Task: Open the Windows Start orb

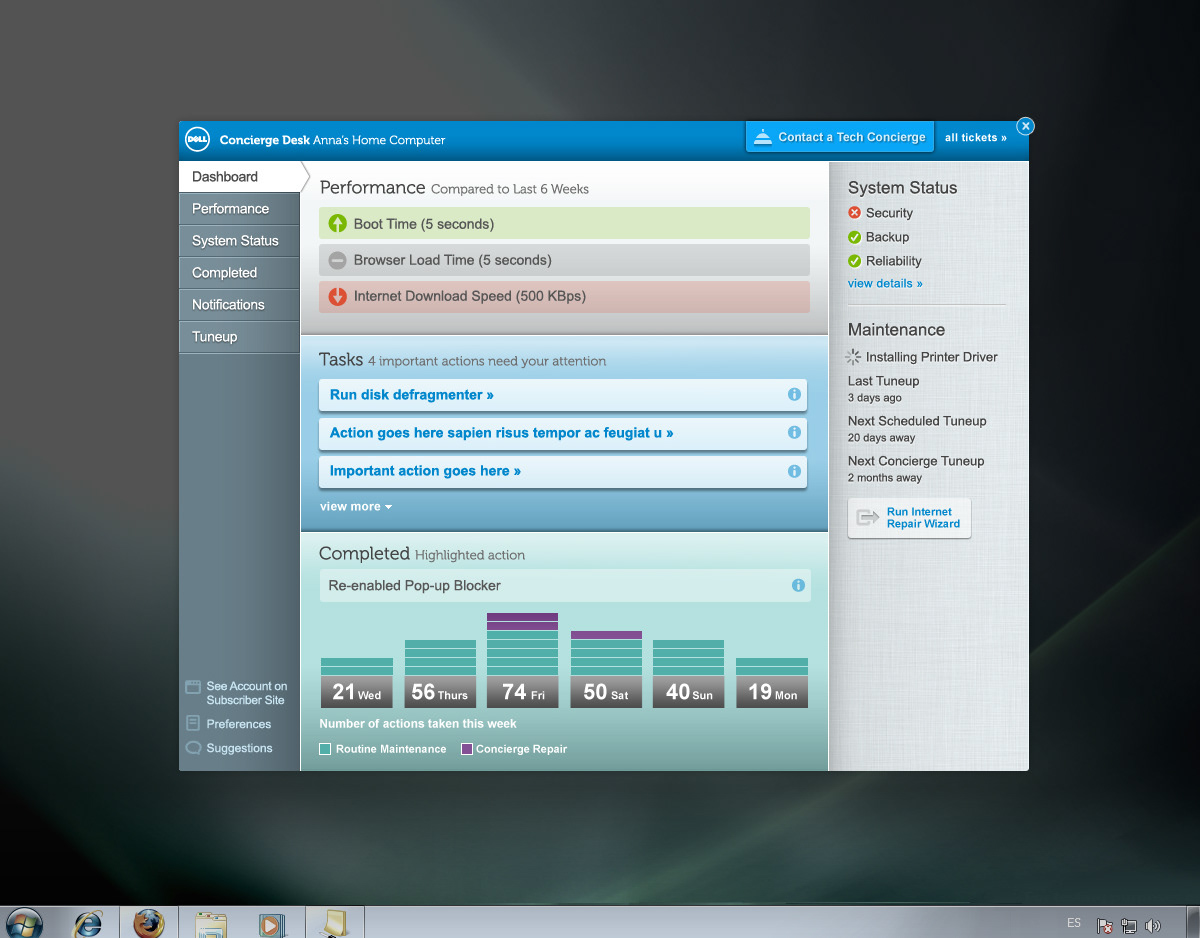Action: 24,923
